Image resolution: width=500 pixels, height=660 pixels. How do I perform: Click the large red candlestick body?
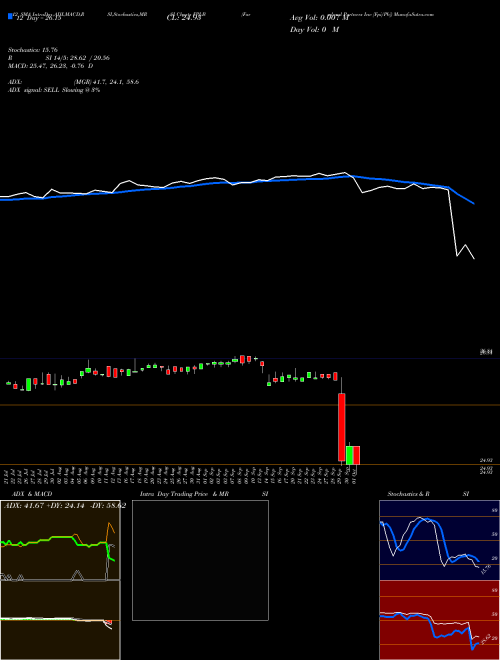(341, 427)
